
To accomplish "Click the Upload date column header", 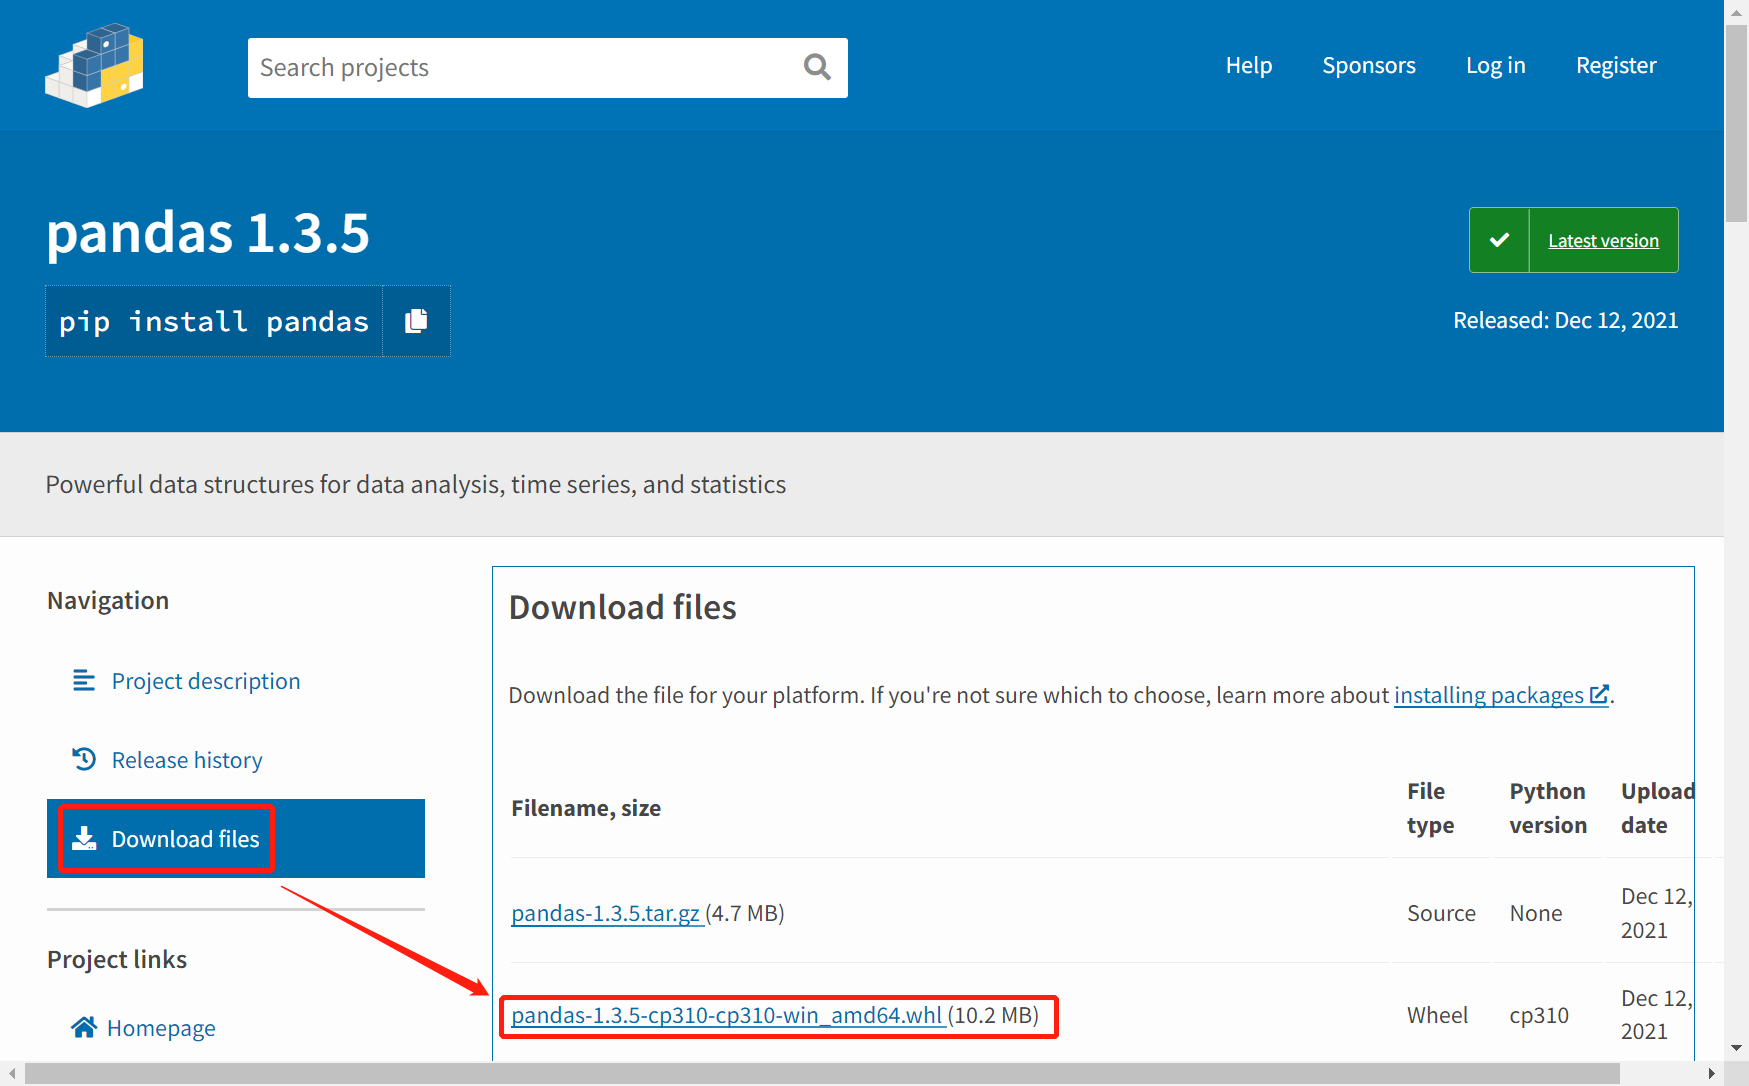I will 1657,808.
